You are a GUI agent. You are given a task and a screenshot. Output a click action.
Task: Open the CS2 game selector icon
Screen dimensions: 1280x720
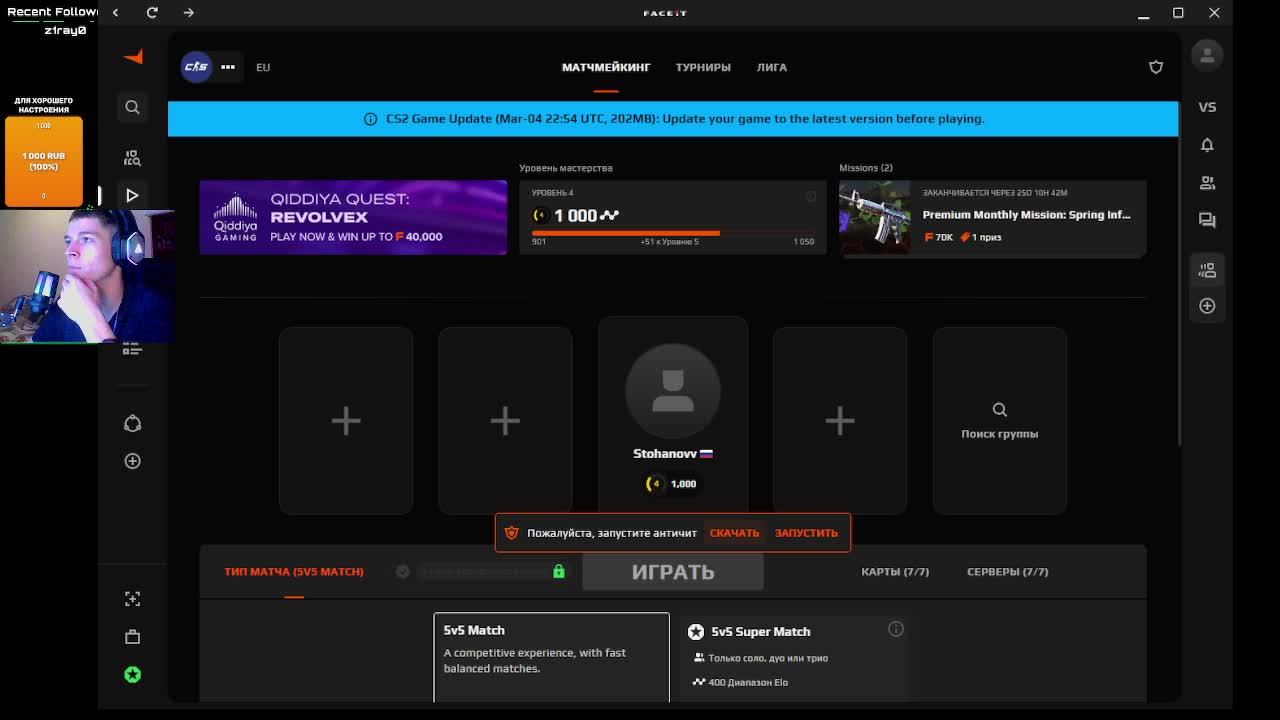point(196,67)
